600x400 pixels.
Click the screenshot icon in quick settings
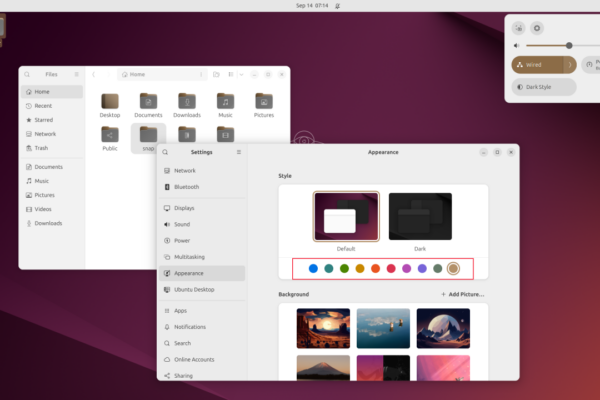[x=518, y=28]
